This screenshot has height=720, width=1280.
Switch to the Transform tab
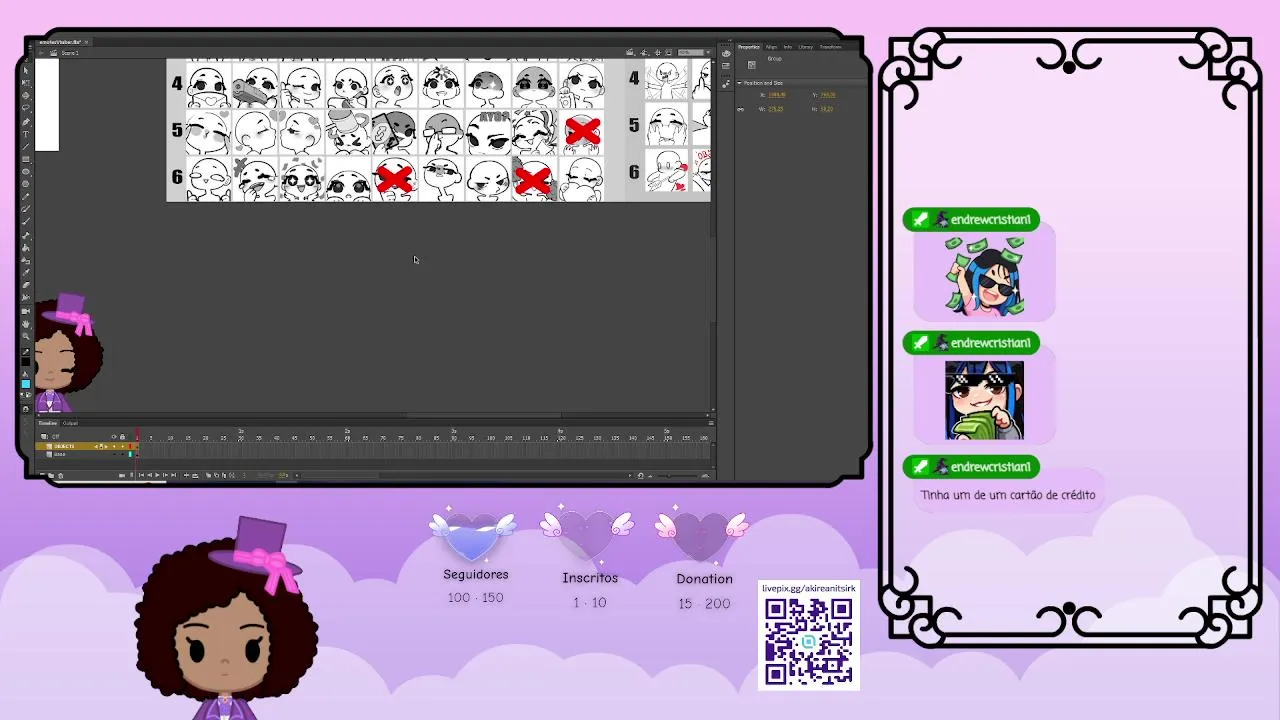click(x=830, y=47)
